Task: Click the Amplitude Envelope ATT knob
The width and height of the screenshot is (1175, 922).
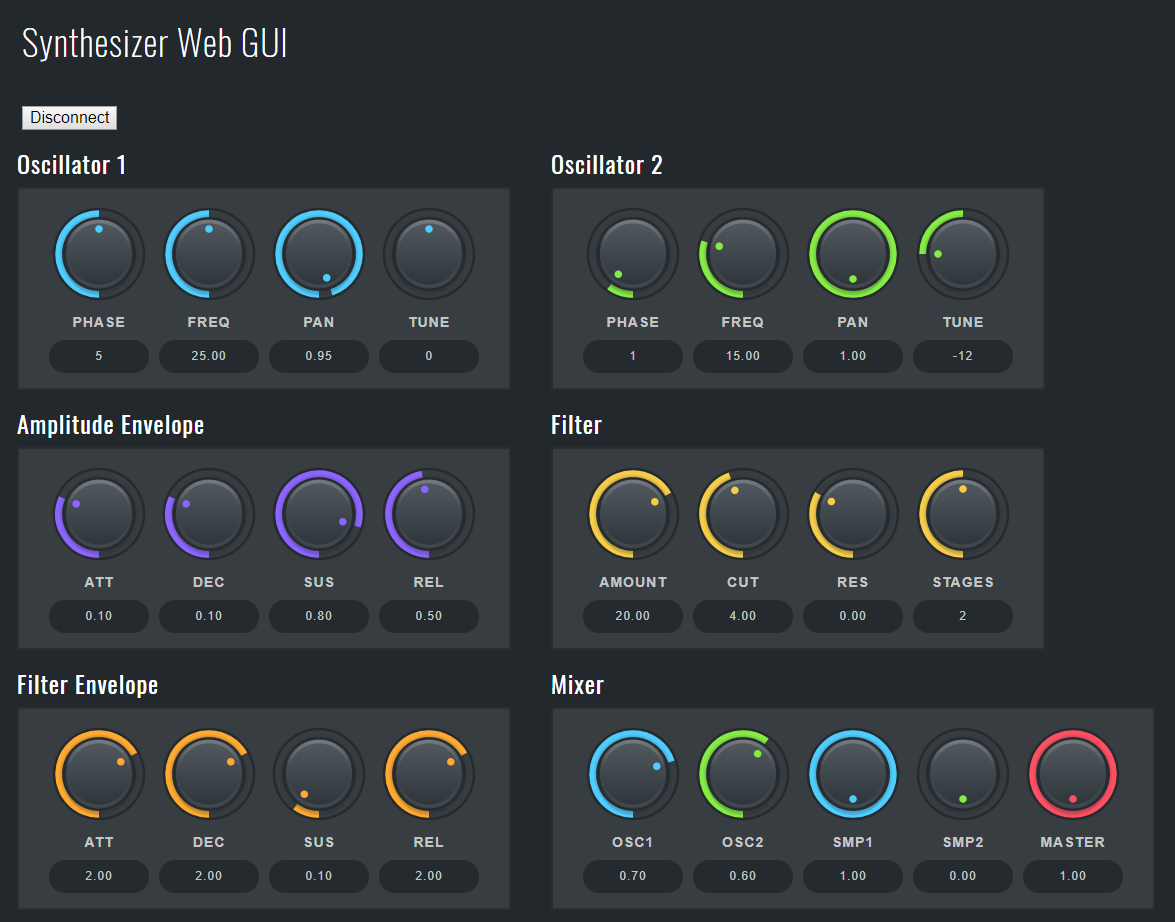Action: pos(99,514)
